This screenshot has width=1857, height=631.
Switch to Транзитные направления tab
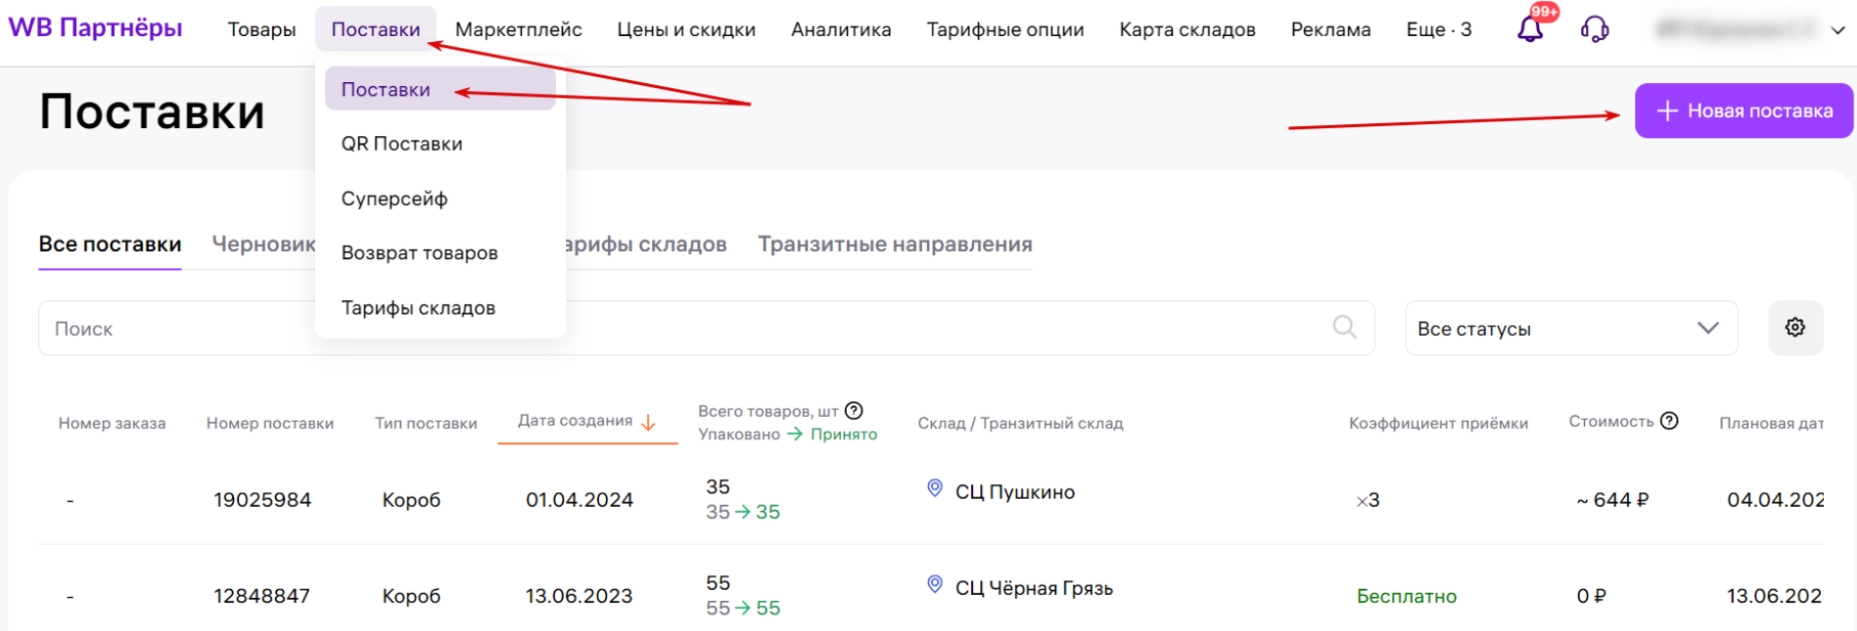coord(894,245)
